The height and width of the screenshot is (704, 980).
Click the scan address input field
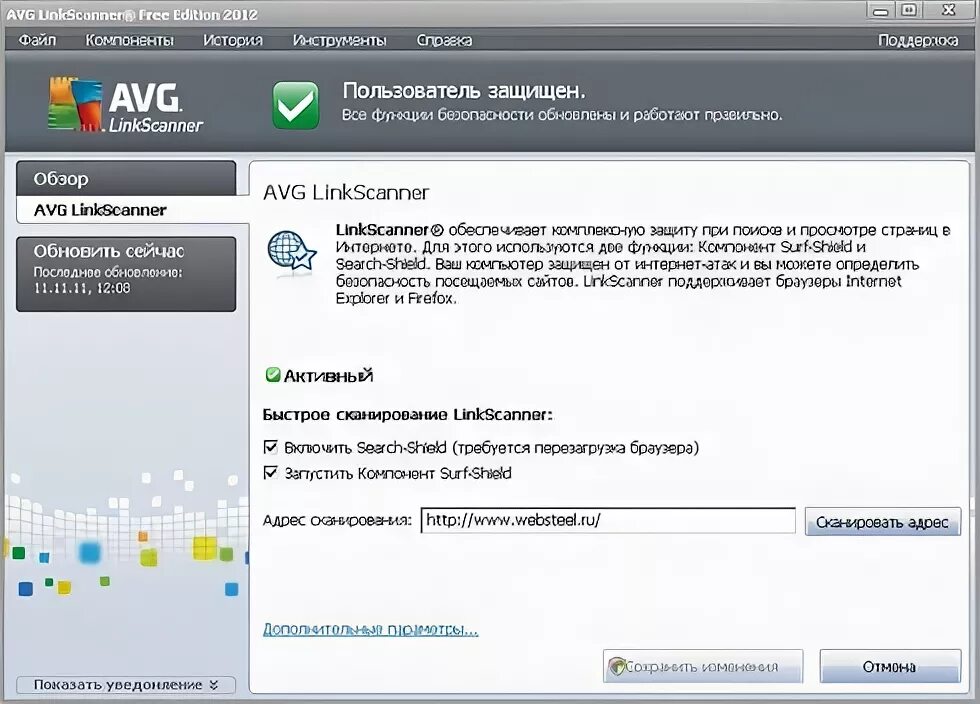click(x=608, y=520)
